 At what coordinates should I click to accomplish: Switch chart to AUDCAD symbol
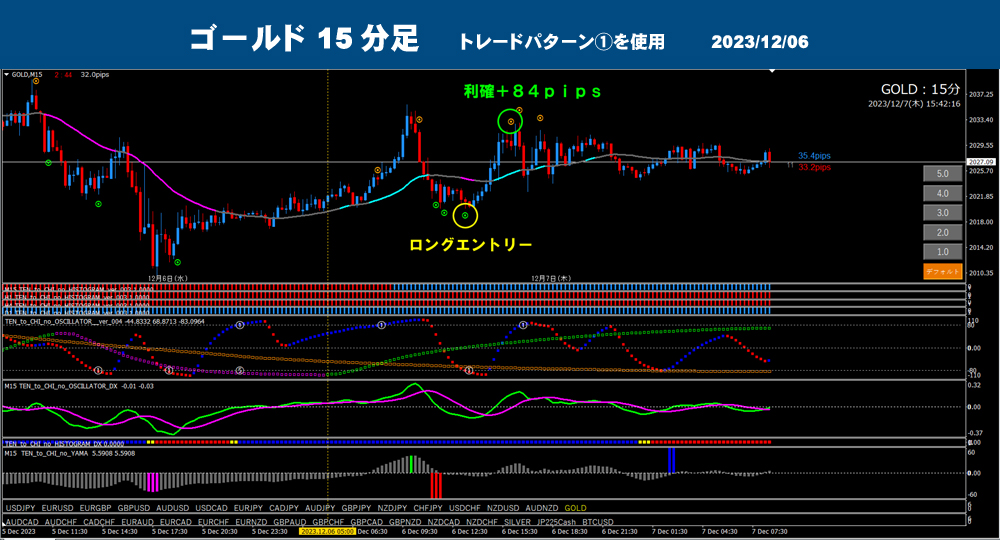[22, 522]
